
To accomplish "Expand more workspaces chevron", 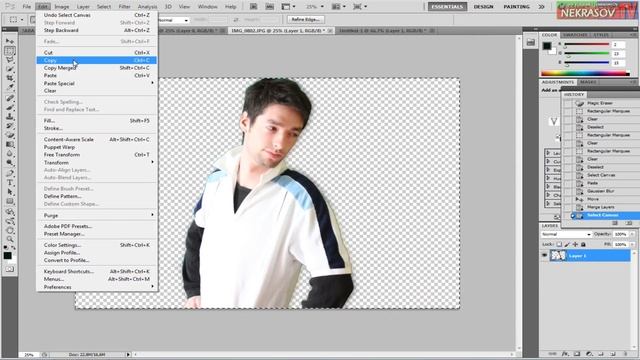I will point(541,7).
